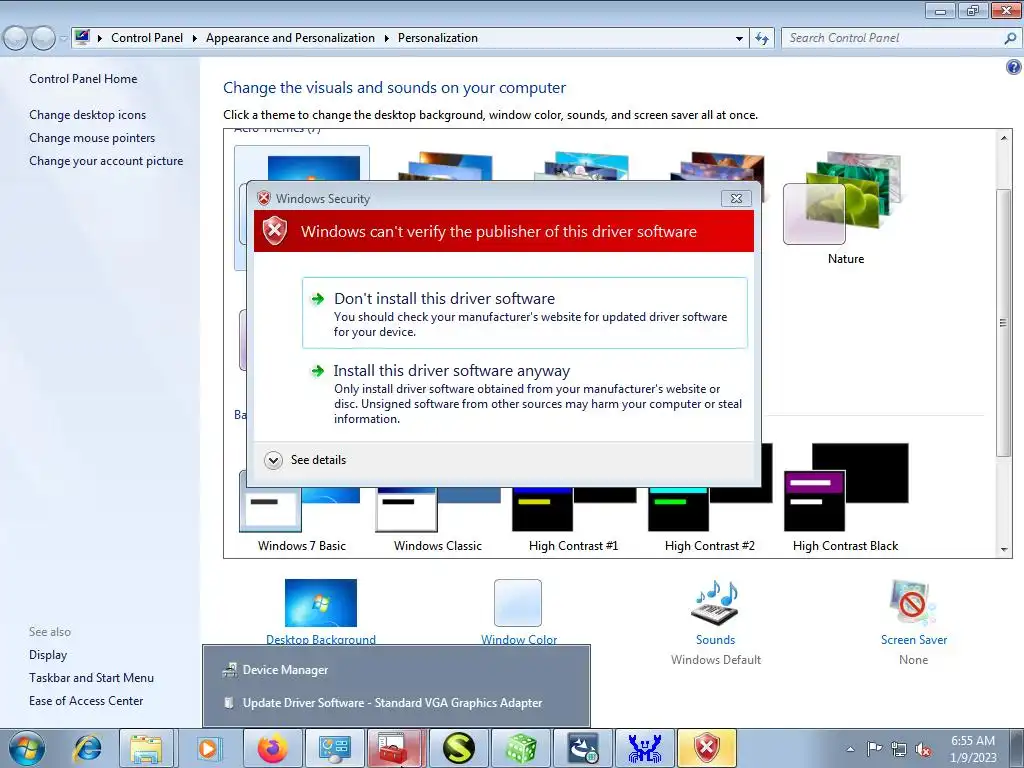Screen dimensions: 1024x768
Task: Launch Windows Media Player from taskbar
Action: coord(209,748)
